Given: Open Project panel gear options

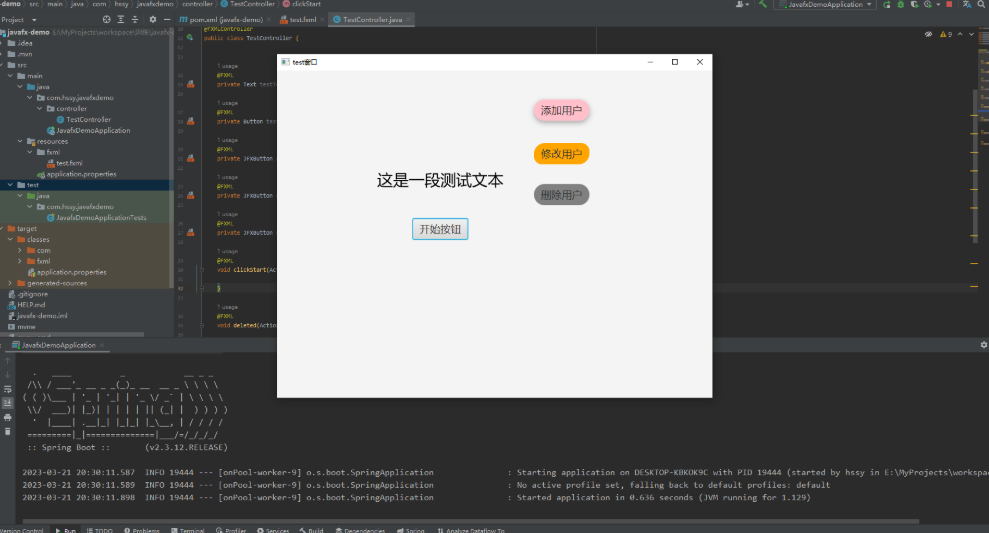Looking at the screenshot, I should 153,20.
